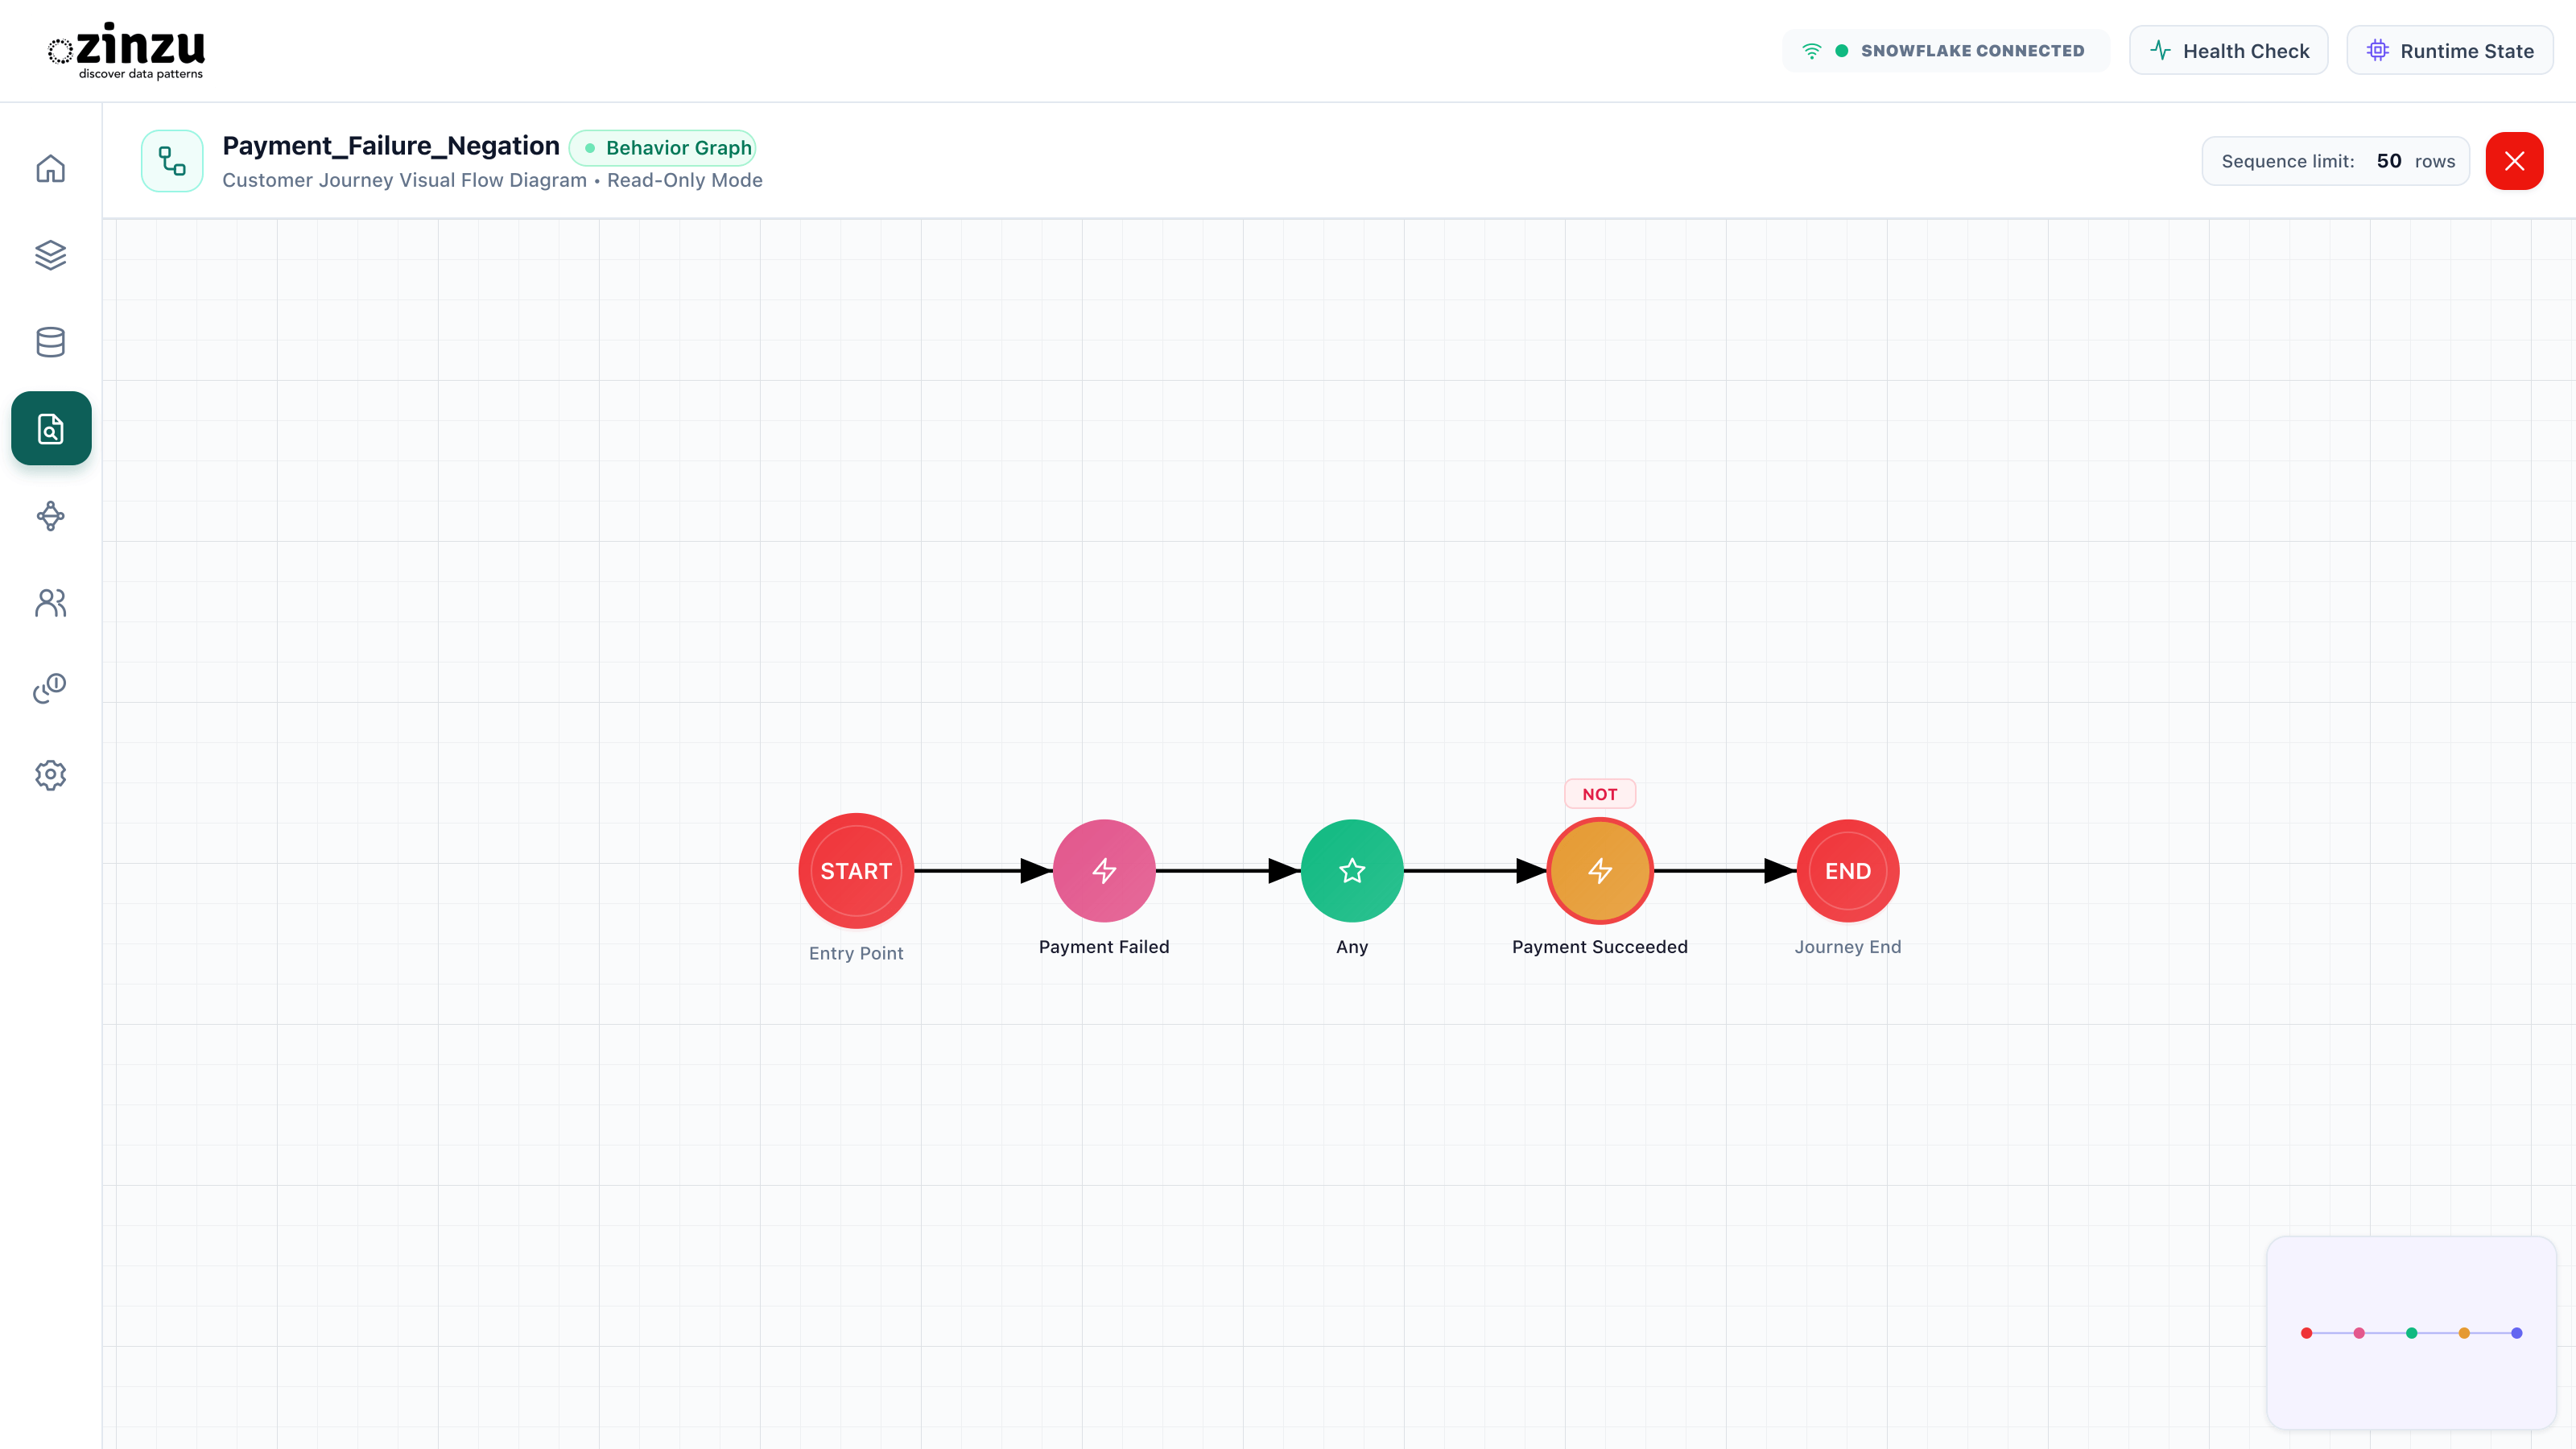Click the Payment Succeeded label
The width and height of the screenshot is (2576, 1449).
[x=1600, y=947]
